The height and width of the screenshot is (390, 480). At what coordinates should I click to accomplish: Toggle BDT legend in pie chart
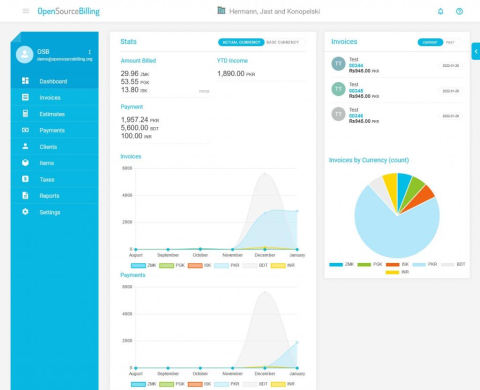(453, 264)
